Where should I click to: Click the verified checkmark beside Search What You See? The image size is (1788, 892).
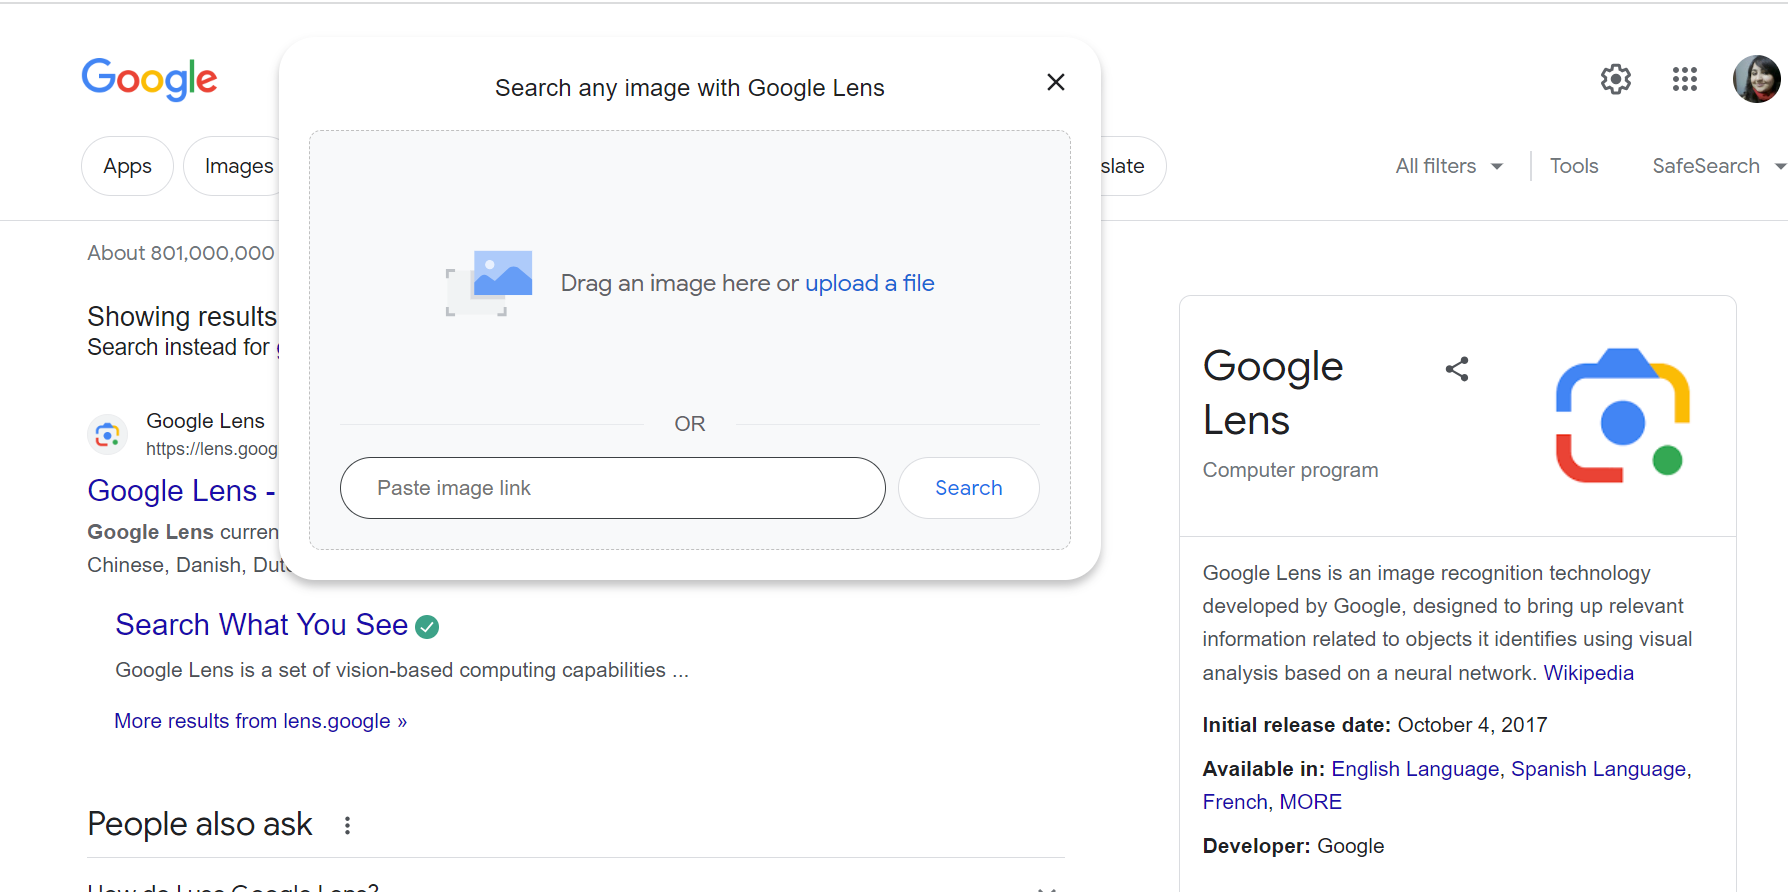click(427, 627)
